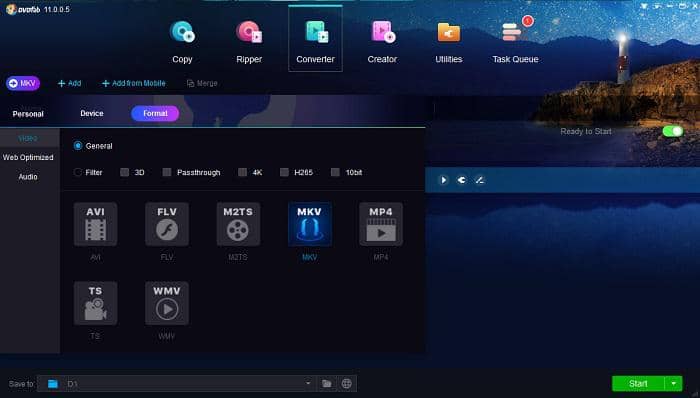
Task: Select the Format tab
Action: [155, 113]
